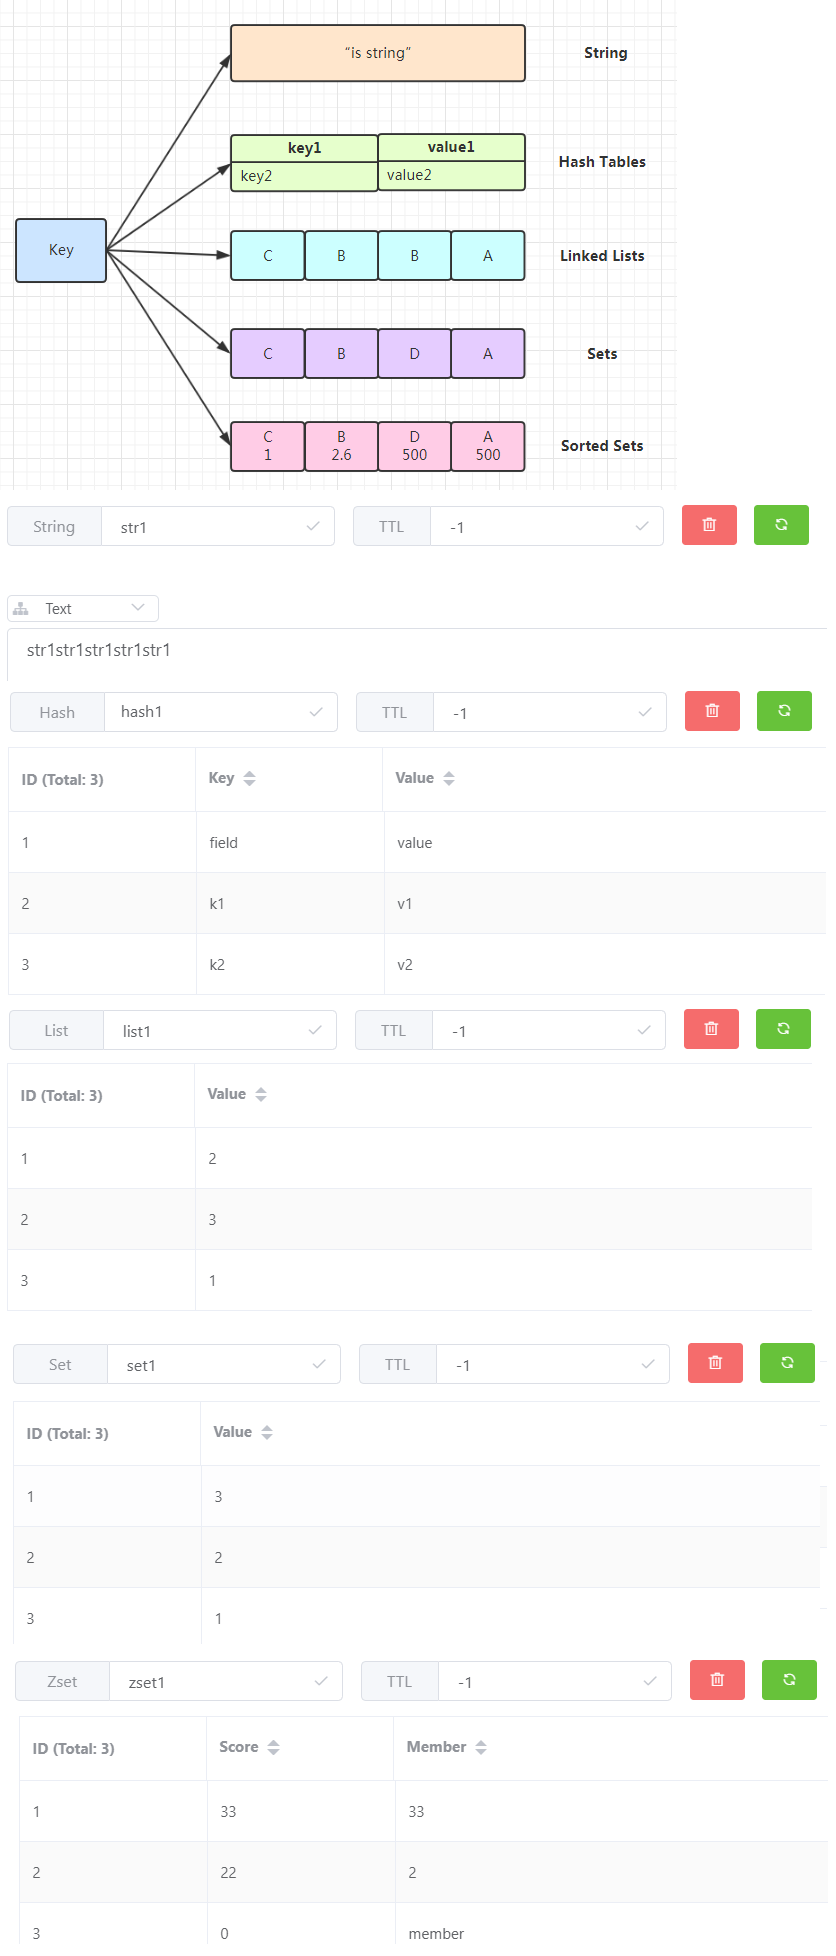This screenshot has height=1956, width=836.
Task: Delete the set1 key
Action: pyautogui.click(x=715, y=1363)
